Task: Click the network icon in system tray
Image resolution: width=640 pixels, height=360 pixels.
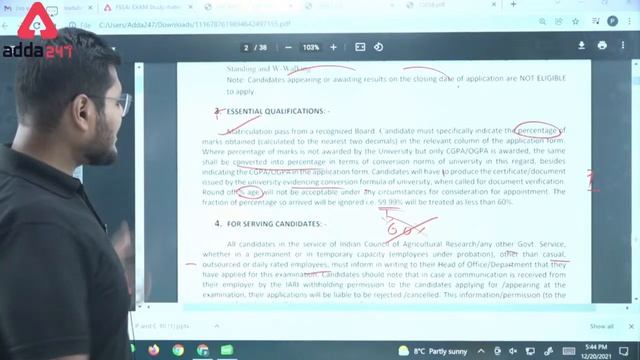Action: coord(530,351)
